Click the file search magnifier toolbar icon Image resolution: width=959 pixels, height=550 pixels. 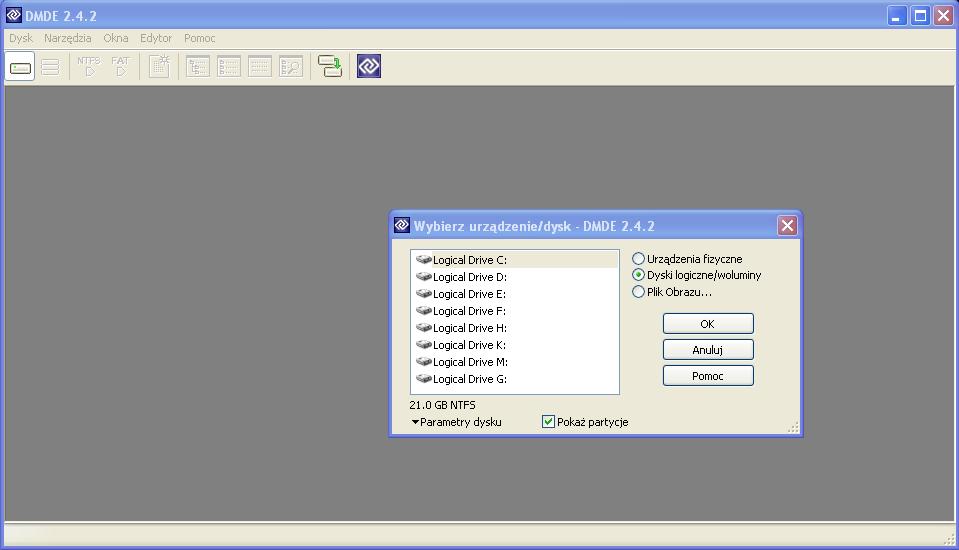point(291,67)
